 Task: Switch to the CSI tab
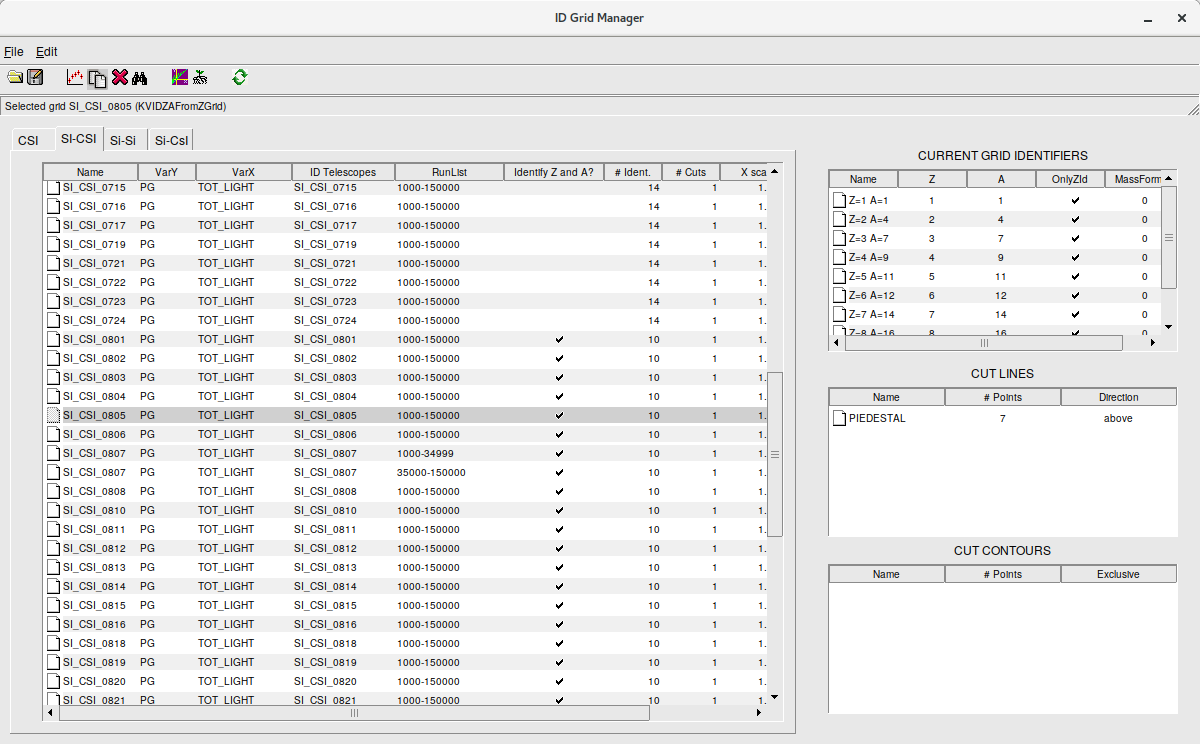click(28, 140)
